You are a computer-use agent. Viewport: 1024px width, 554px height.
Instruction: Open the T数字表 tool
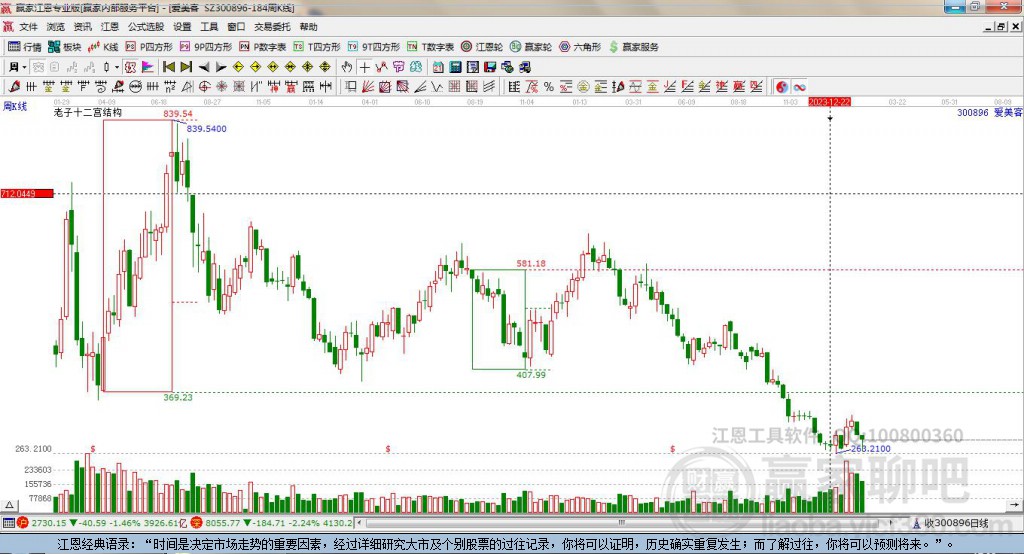click(430, 47)
